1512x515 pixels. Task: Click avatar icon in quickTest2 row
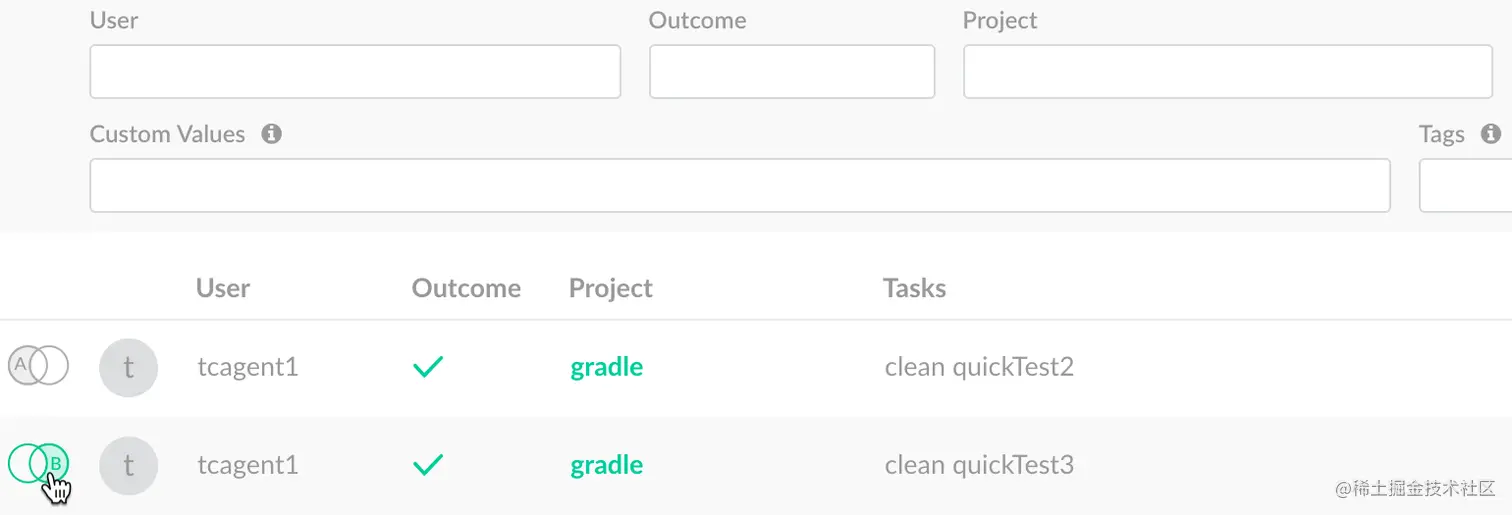point(128,367)
